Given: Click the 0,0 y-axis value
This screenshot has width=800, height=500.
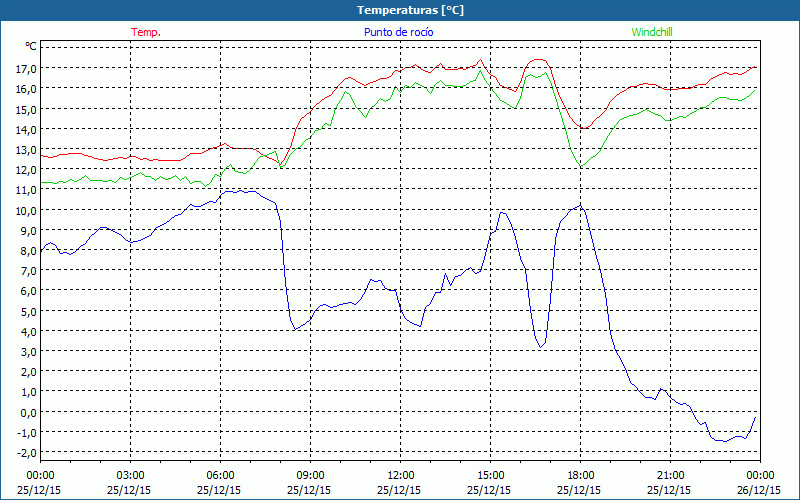Looking at the screenshot, I should click(30, 412).
